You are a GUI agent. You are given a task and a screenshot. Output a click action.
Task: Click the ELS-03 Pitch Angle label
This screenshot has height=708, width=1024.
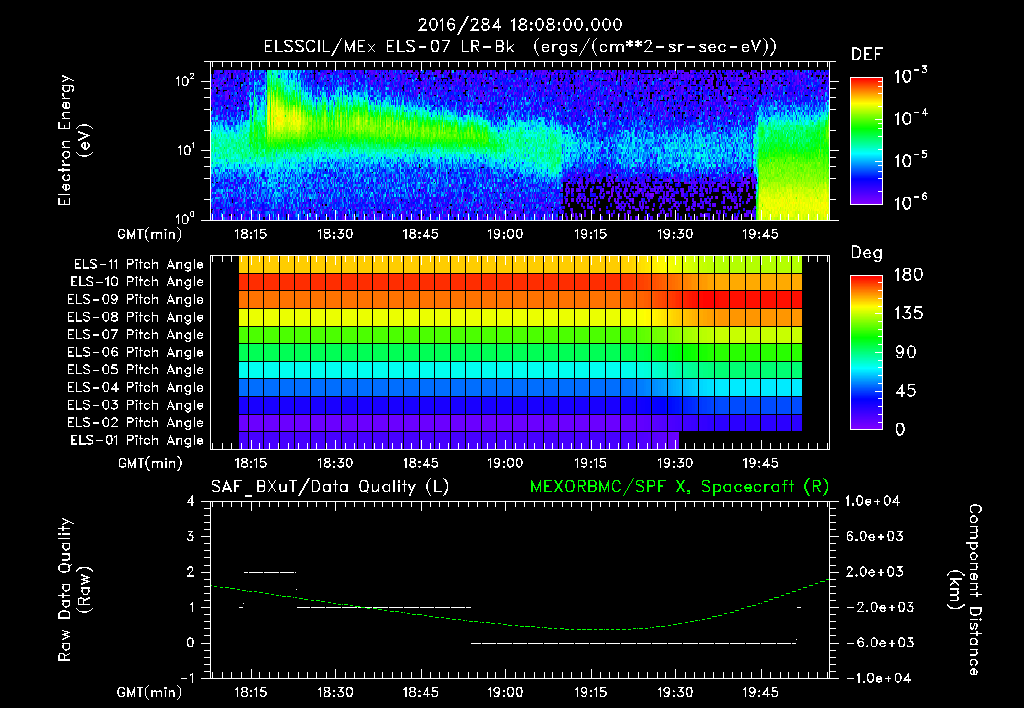(136, 405)
